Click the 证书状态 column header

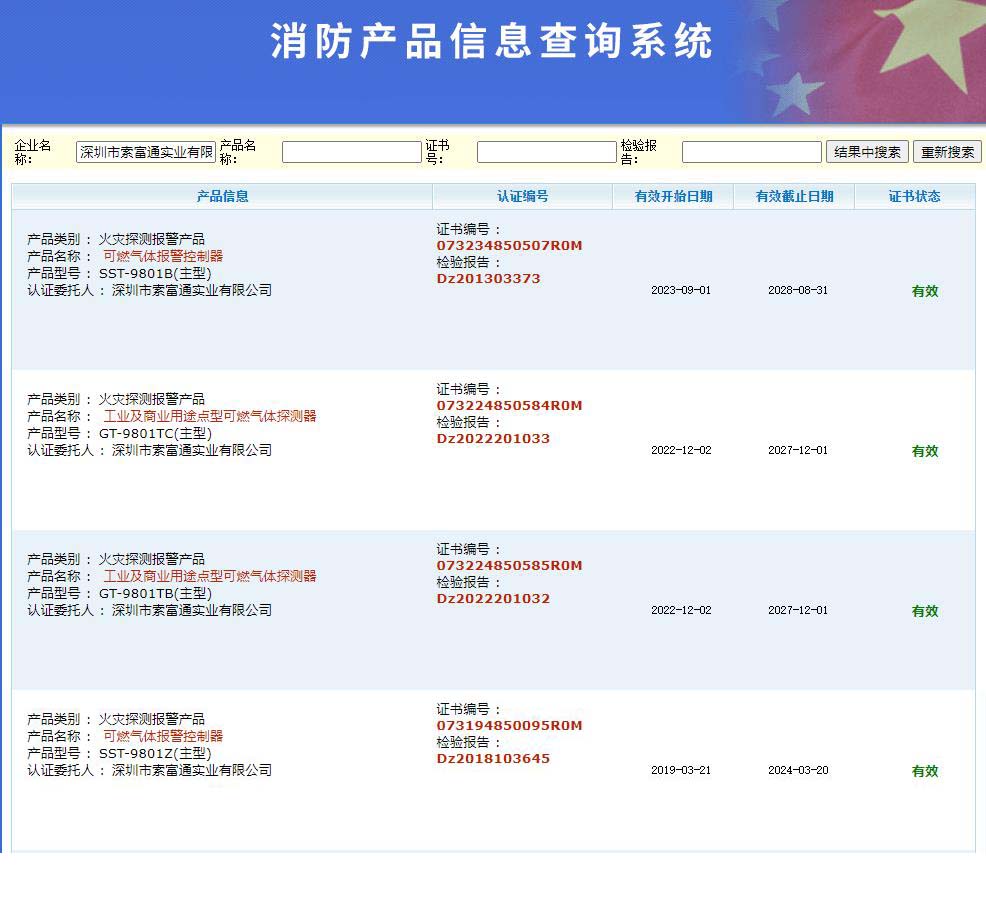coord(914,196)
